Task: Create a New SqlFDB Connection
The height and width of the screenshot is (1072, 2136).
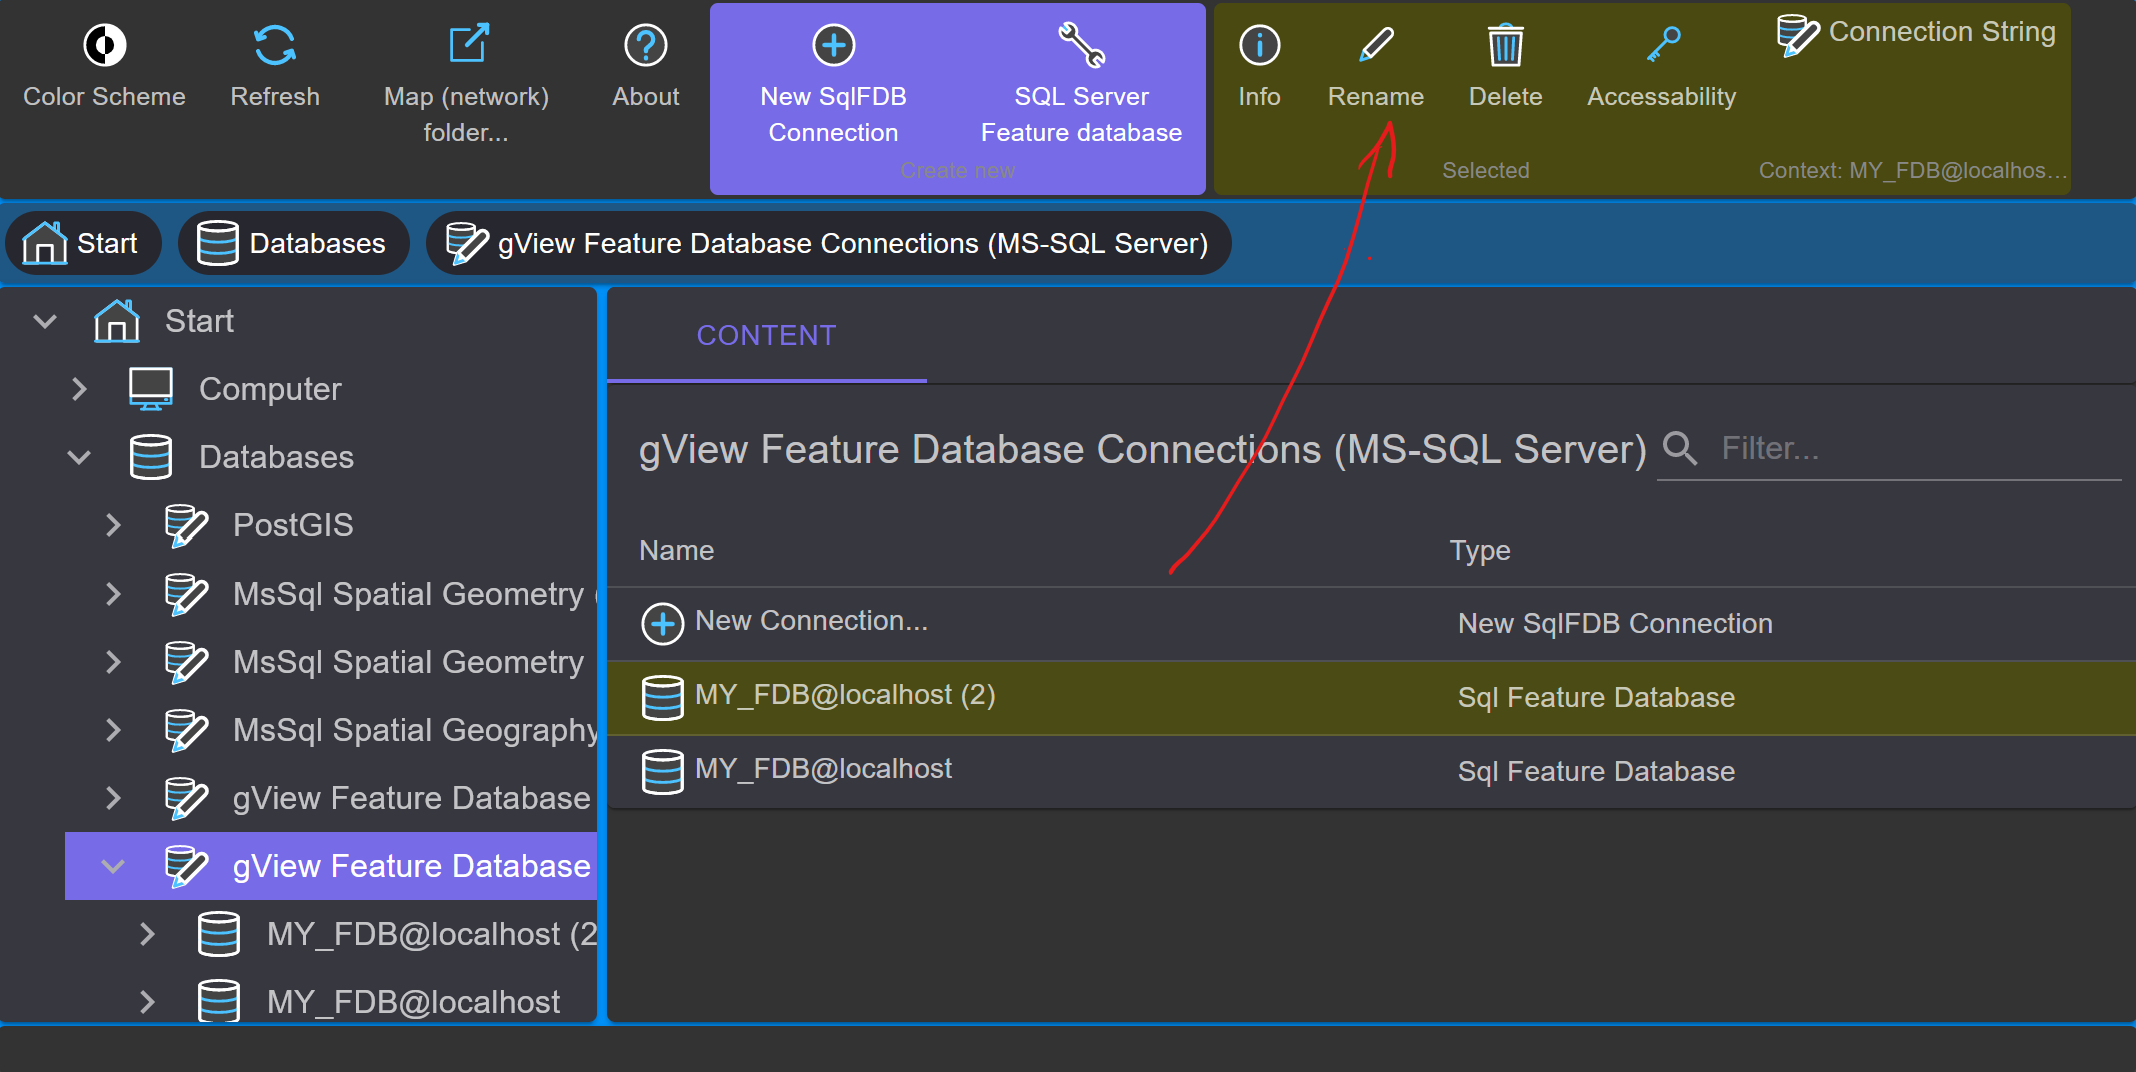Action: coord(834,85)
